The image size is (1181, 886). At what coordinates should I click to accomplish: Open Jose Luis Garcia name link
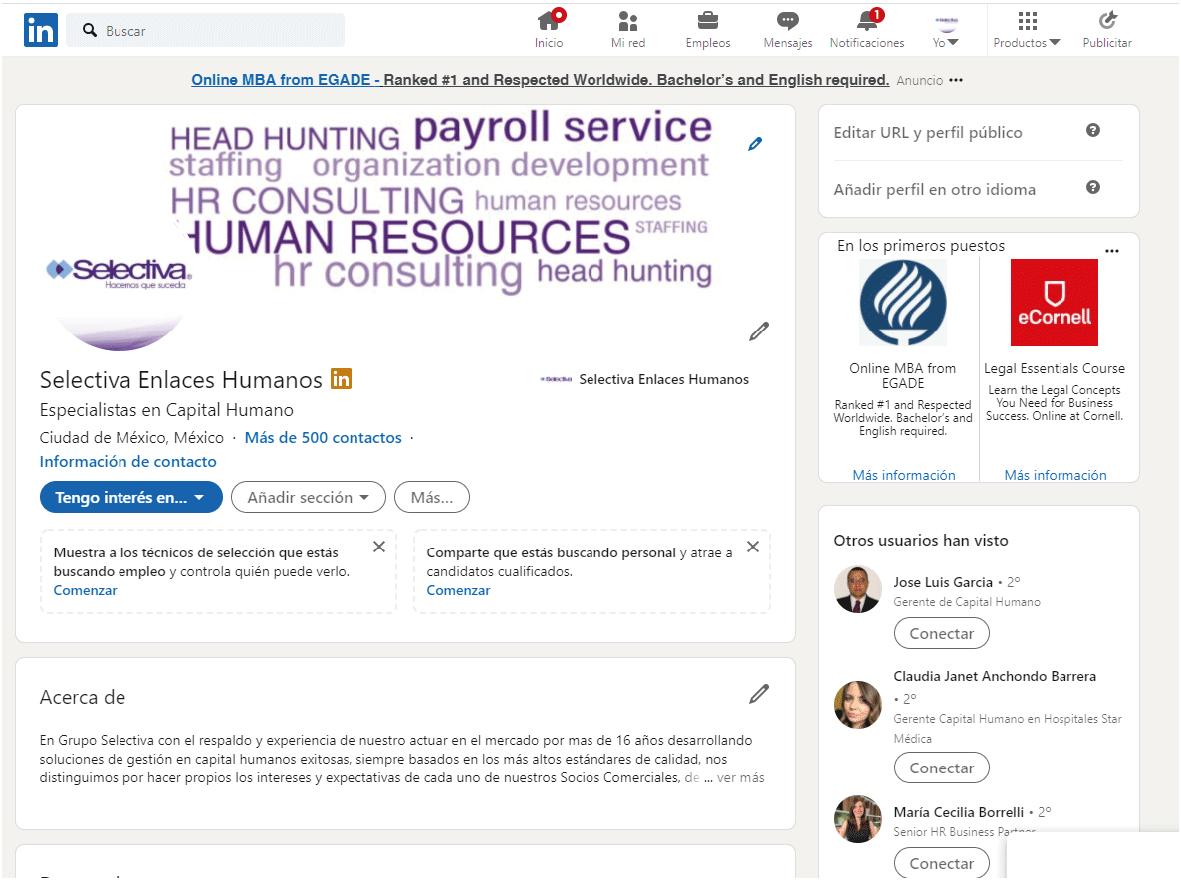click(943, 582)
